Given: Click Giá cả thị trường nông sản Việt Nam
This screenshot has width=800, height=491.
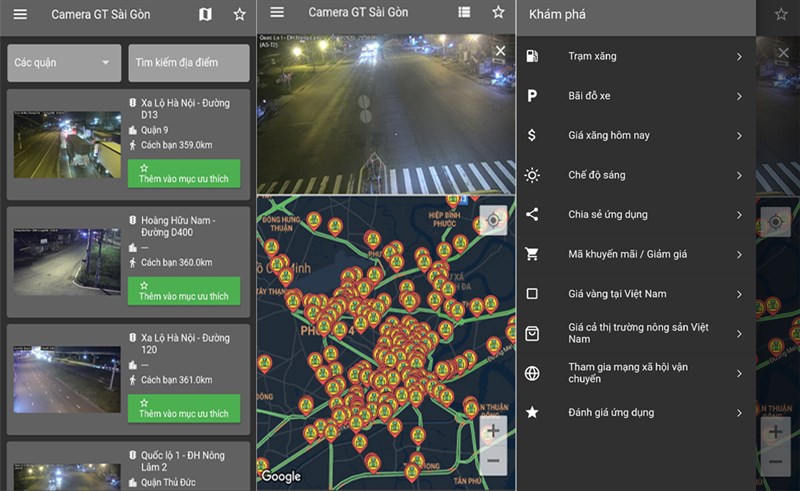Looking at the screenshot, I should [x=638, y=333].
